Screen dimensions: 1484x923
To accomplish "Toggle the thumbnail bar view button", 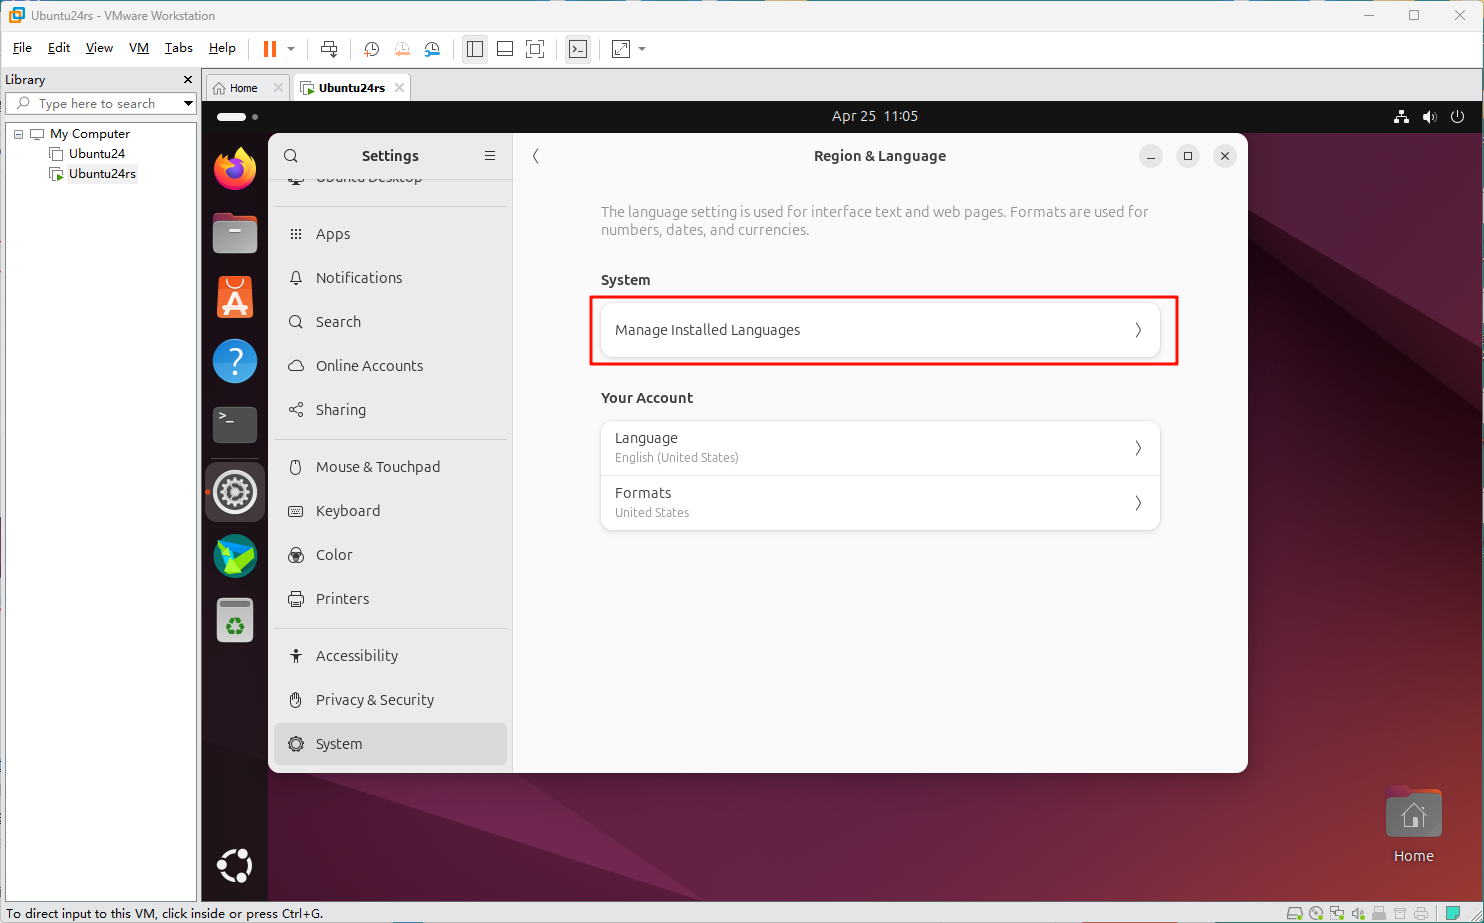I will point(505,49).
